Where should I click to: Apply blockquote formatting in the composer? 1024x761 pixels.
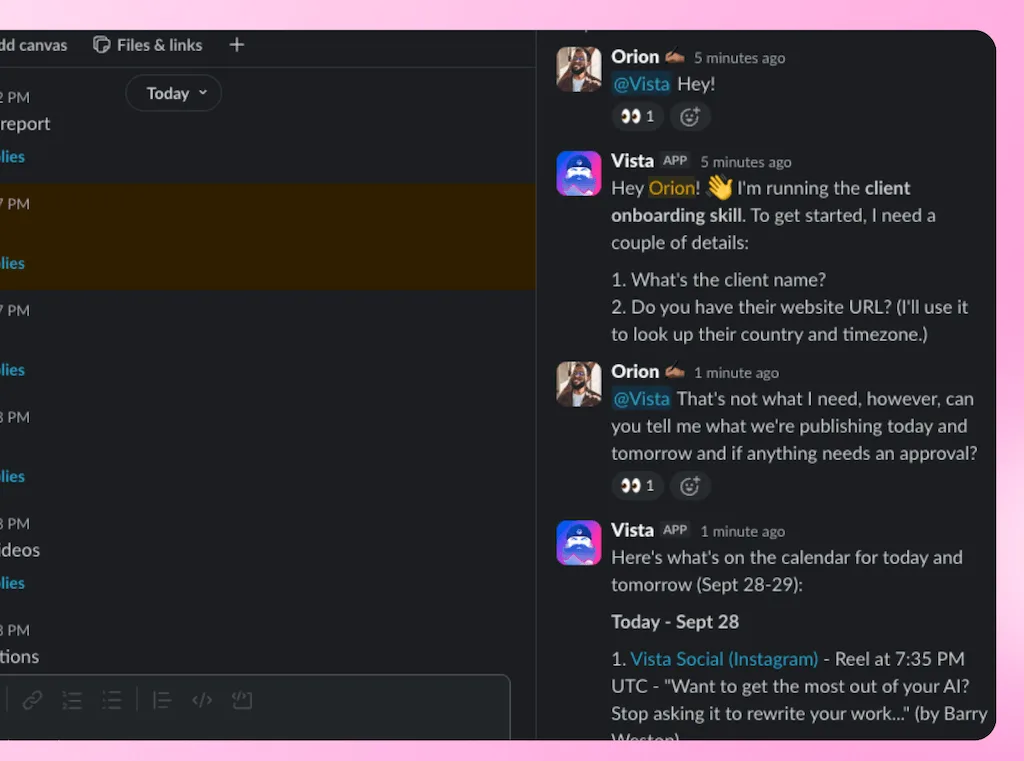(161, 700)
